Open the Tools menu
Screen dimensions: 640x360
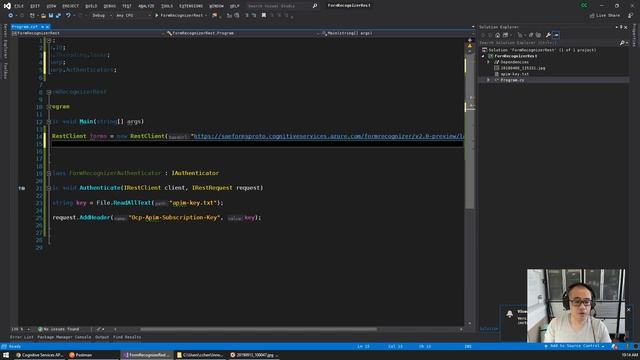167,6
